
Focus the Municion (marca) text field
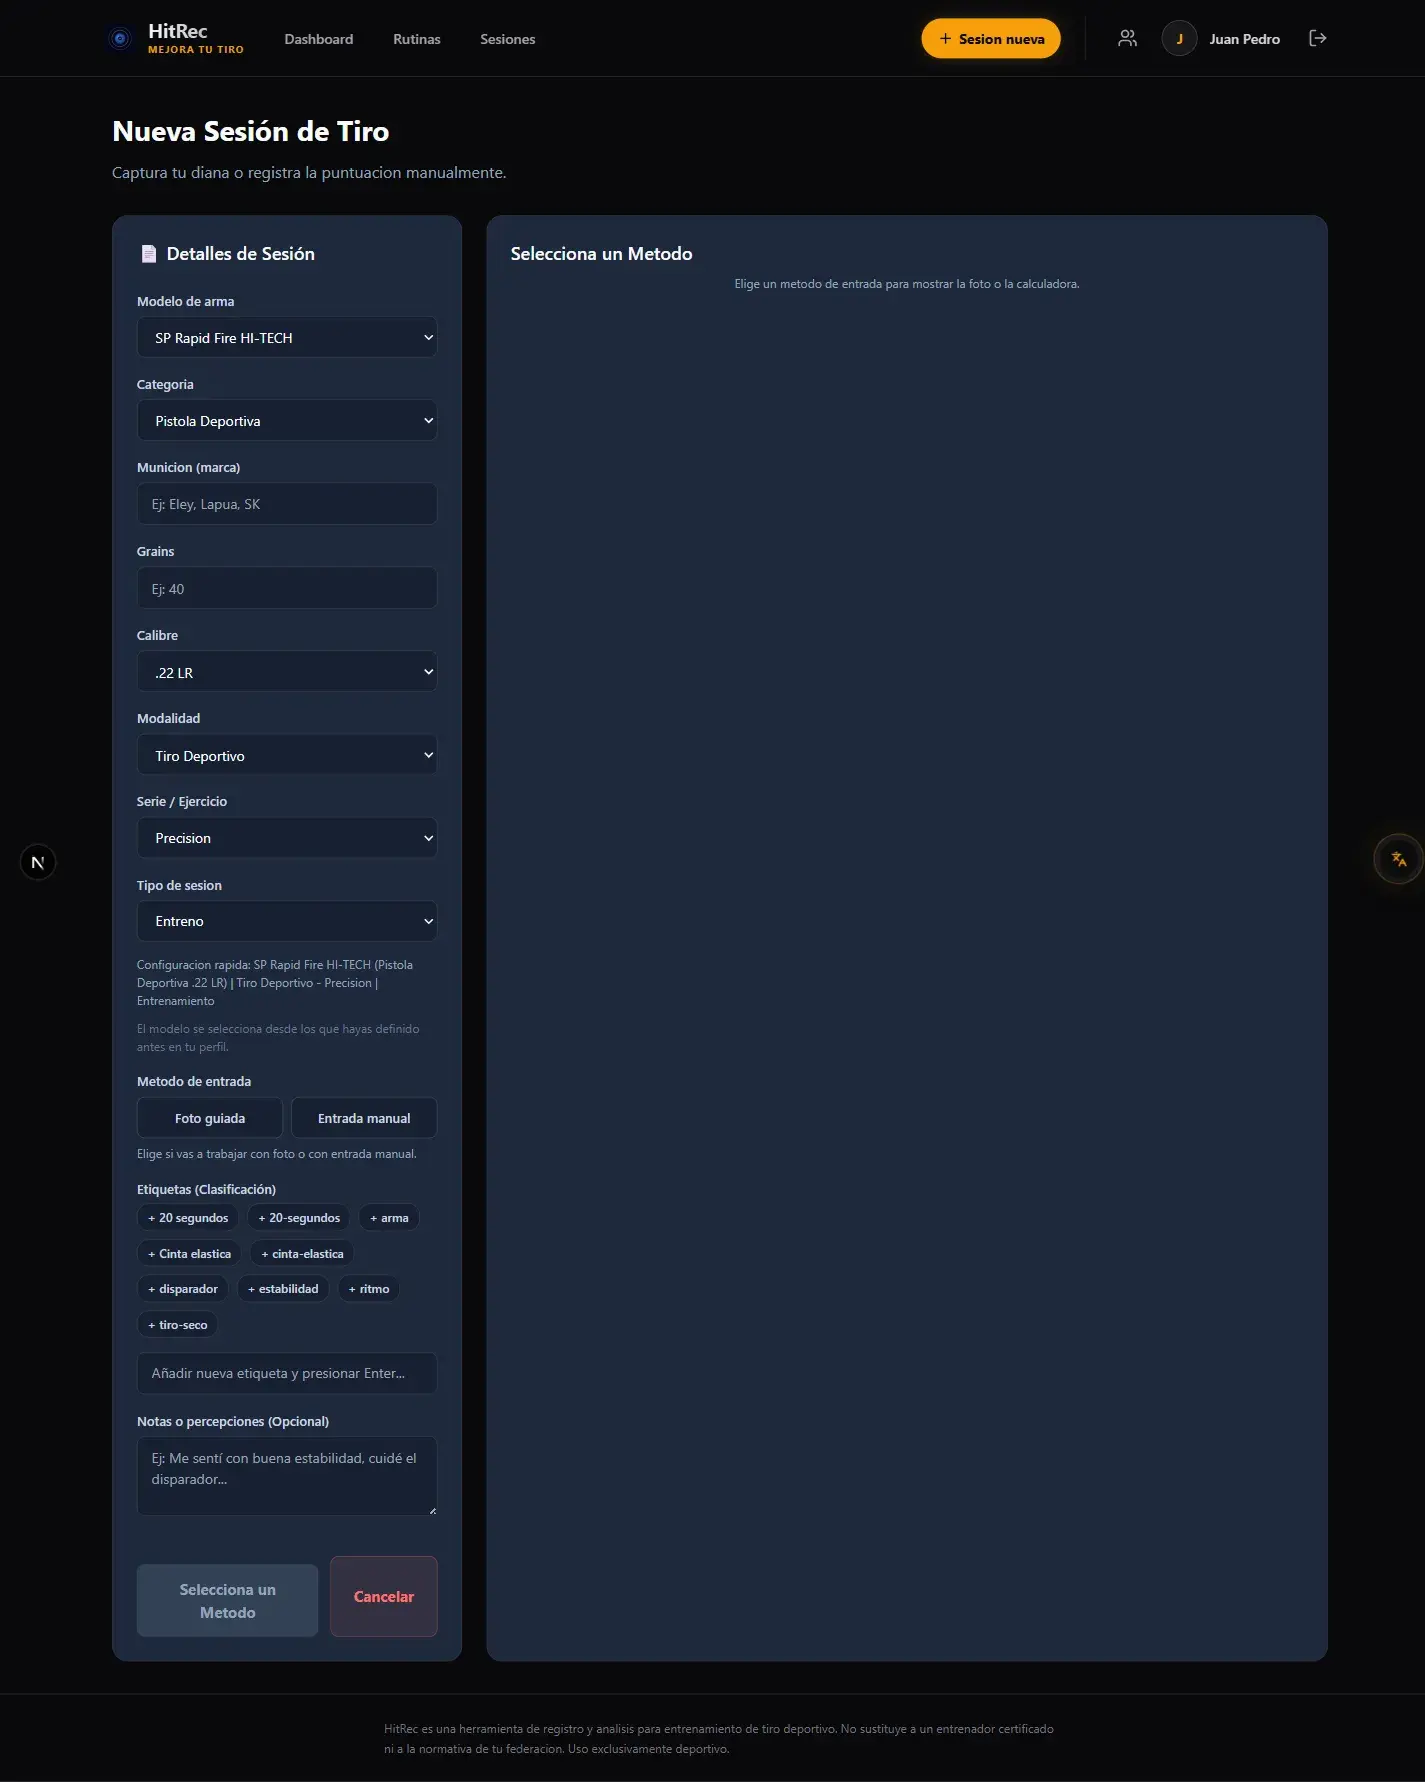pyautogui.click(x=287, y=504)
